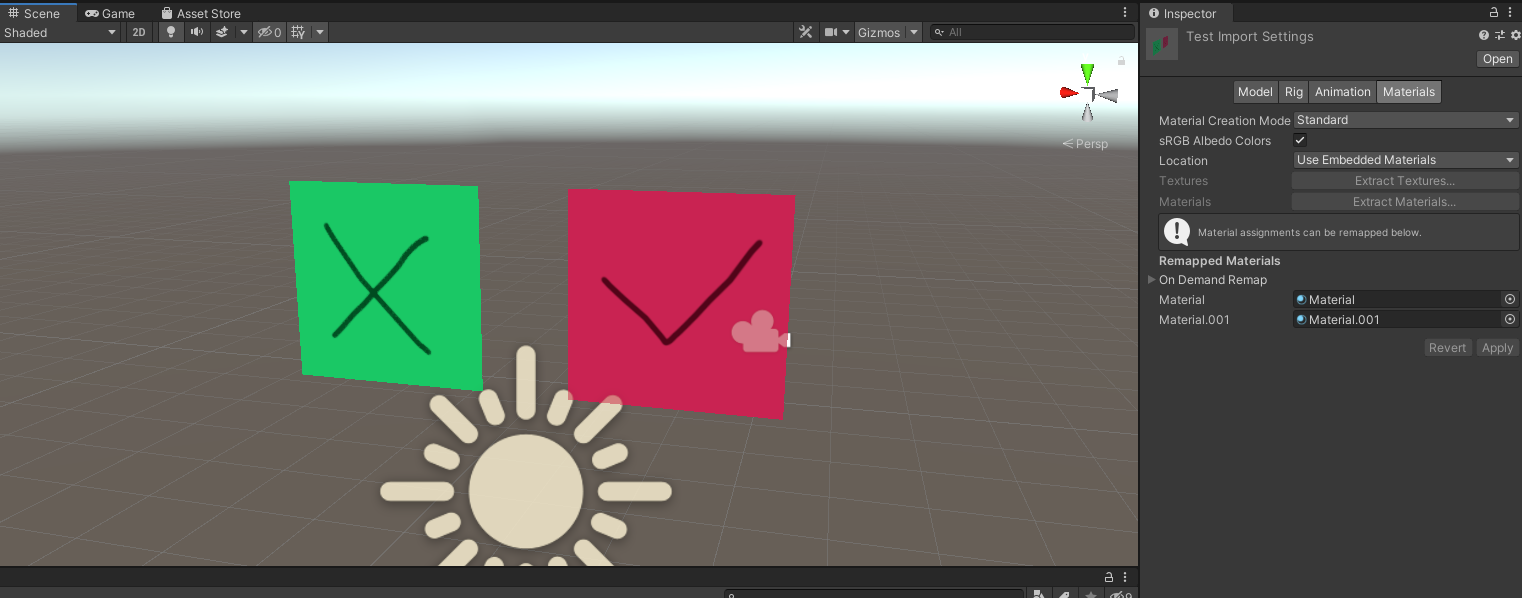The image size is (1522, 598).
Task: Toggle scene effects (fx) in the Scene toolbar
Action: (x=224, y=32)
